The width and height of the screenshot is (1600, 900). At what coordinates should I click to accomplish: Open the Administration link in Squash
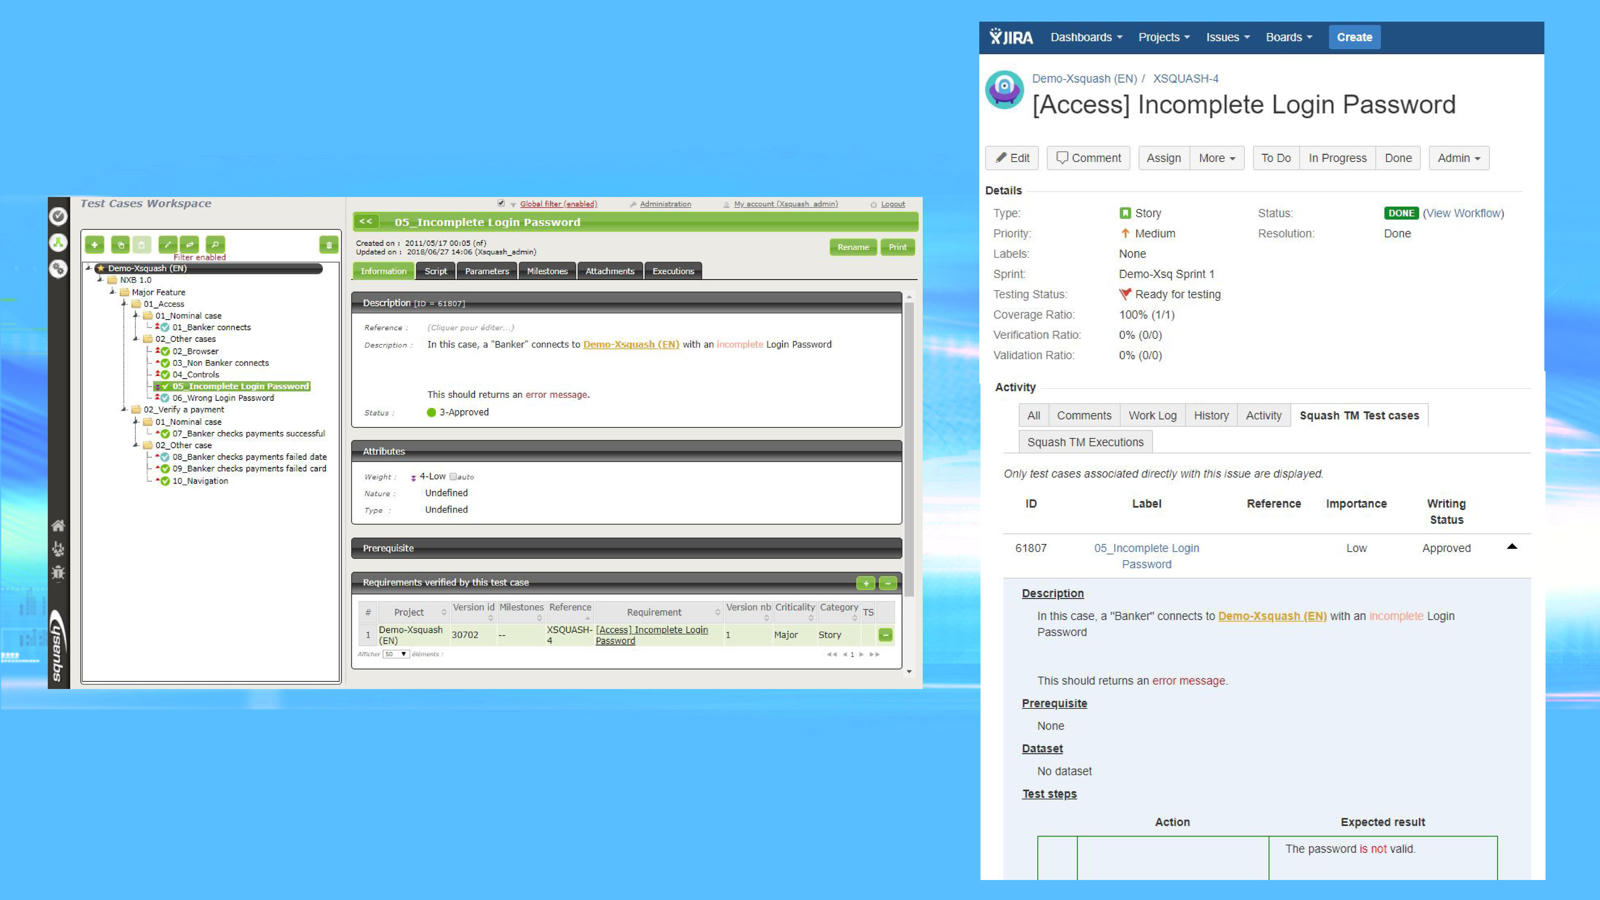(665, 204)
